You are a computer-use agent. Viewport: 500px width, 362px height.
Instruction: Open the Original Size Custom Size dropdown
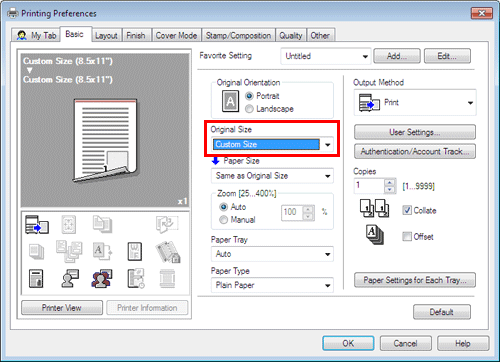pyautogui.click(x=272, y=144)
